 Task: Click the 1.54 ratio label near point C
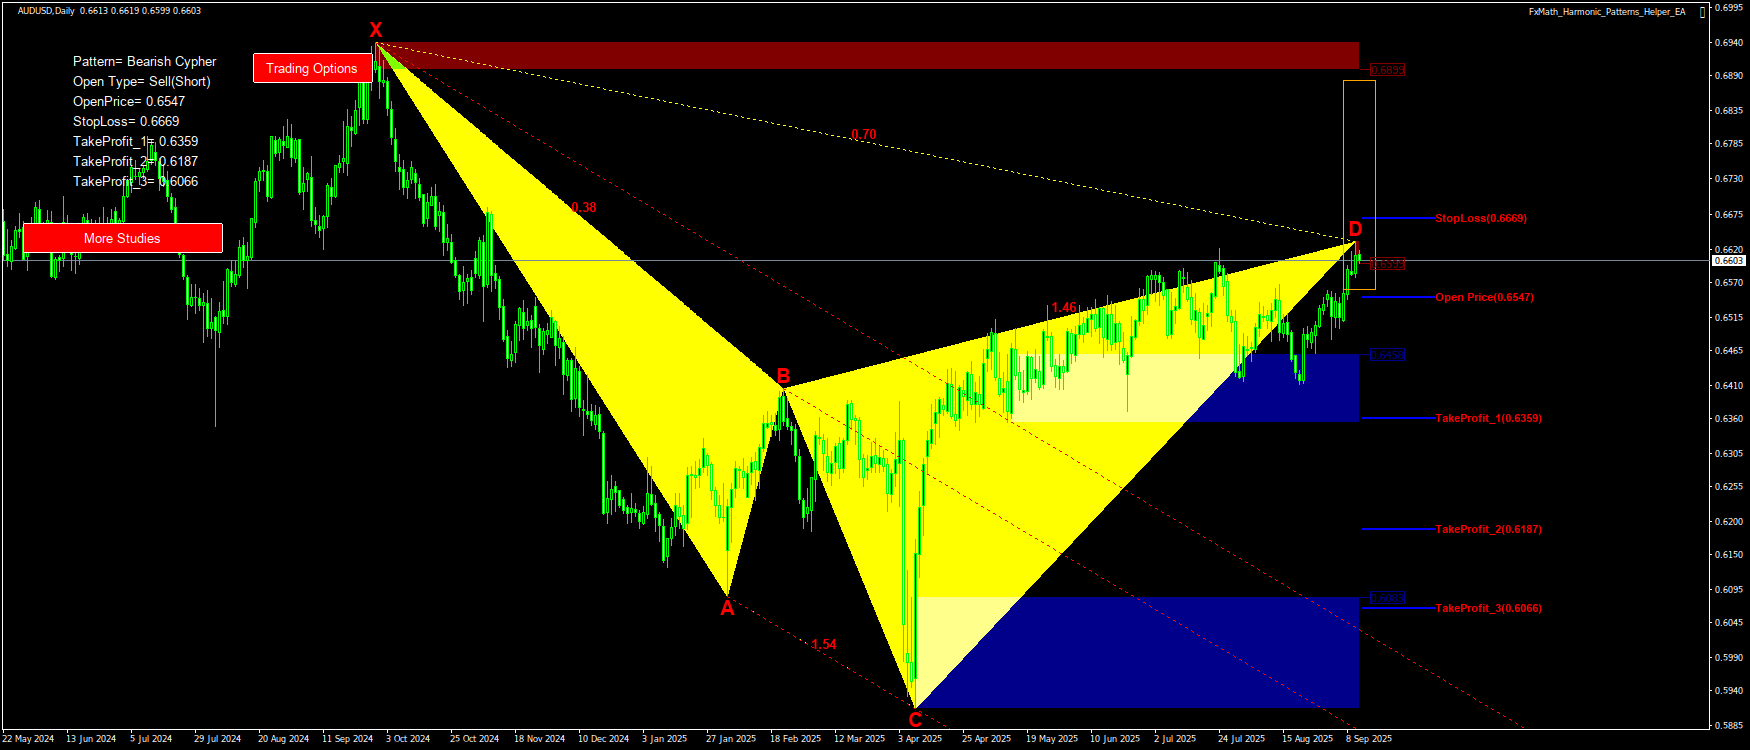tap(824, 645)
